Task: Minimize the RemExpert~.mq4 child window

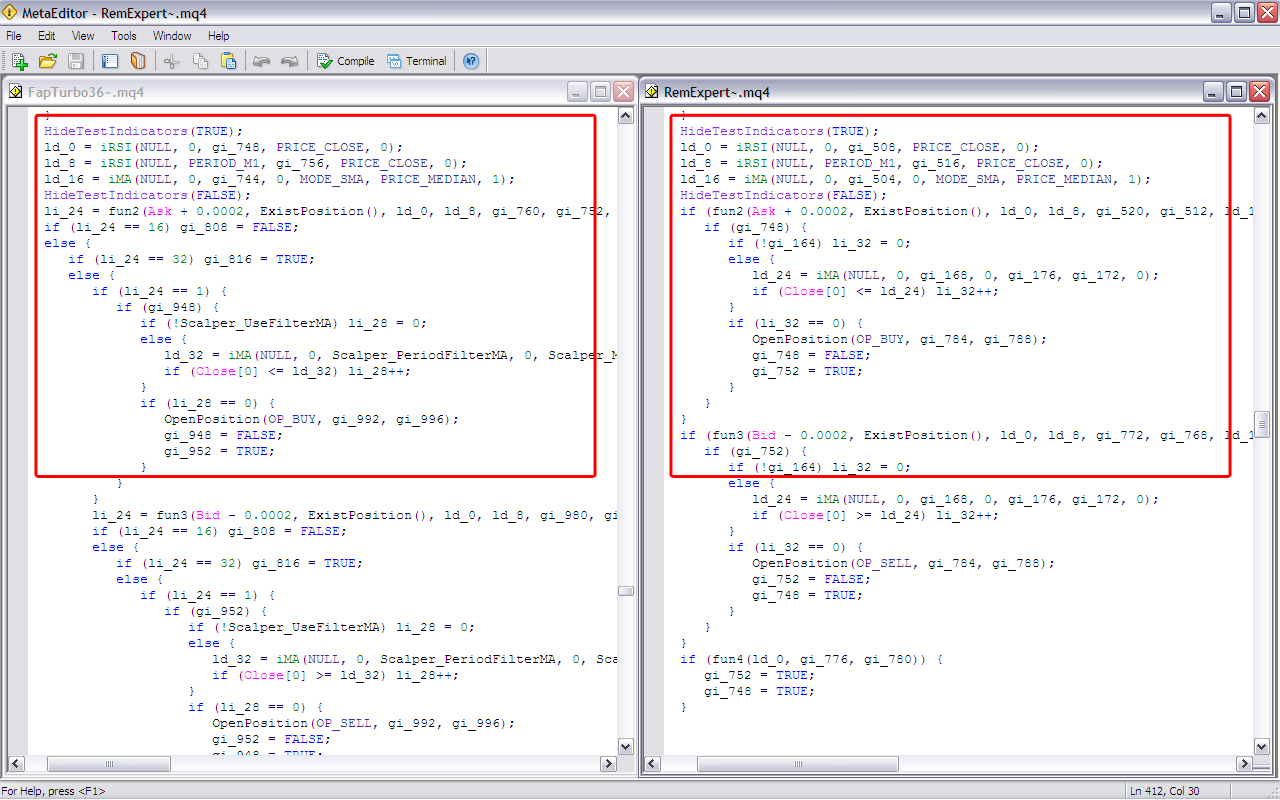Action: [x=1214, y=92]
